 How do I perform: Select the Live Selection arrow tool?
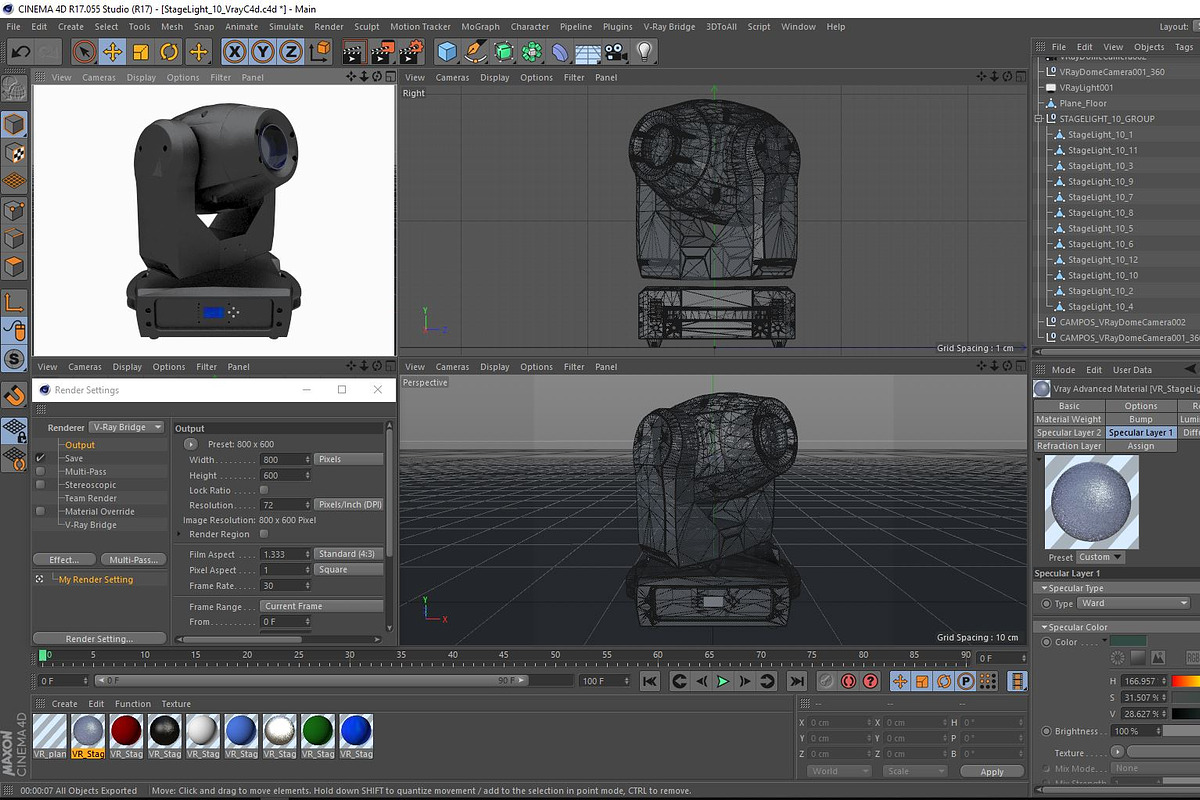tap(85, 51)
